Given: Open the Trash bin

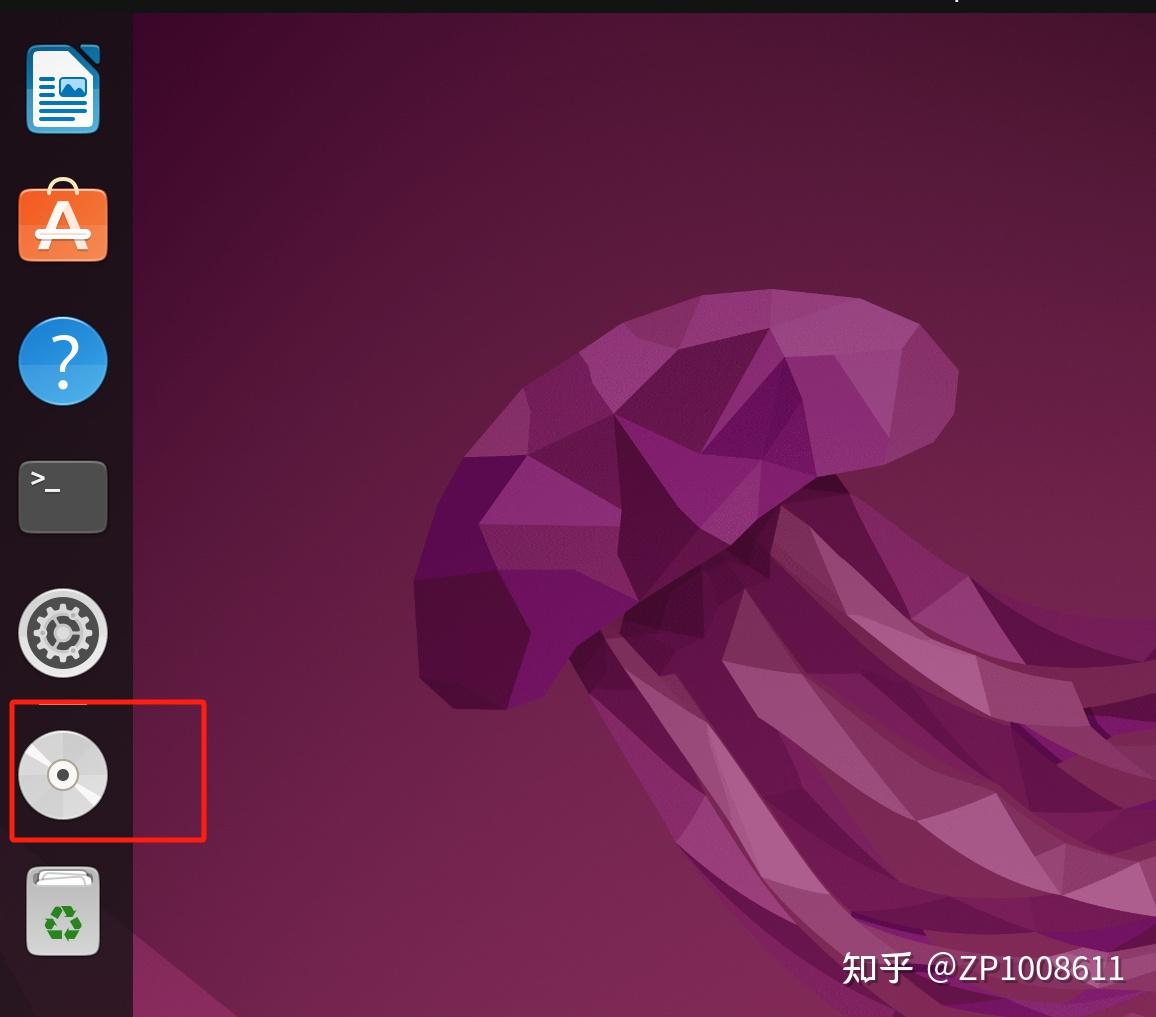Looking at the screenshot, I should click(62, 911).
